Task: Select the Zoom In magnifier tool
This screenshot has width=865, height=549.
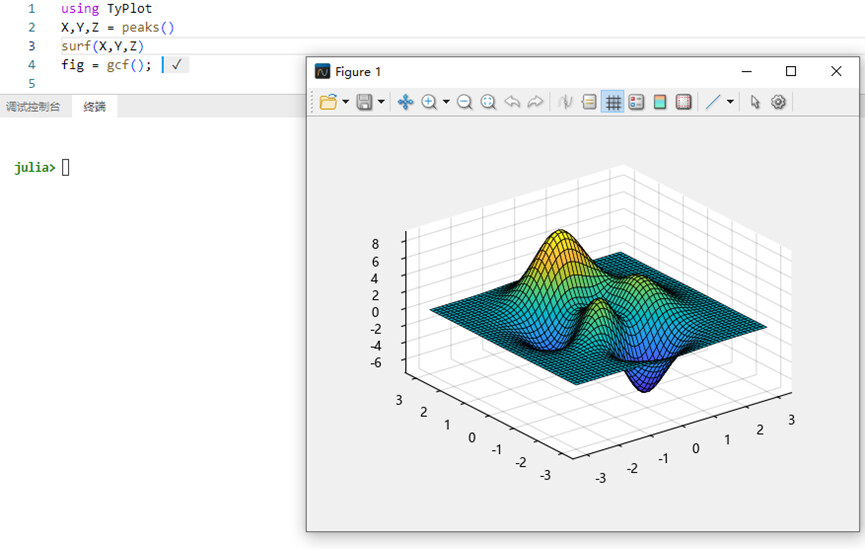Action: 429,102
